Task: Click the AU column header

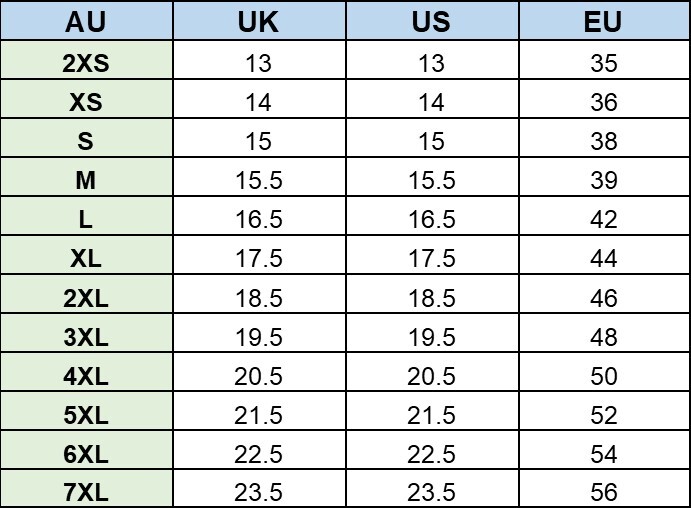Action: tap(86, 20)
